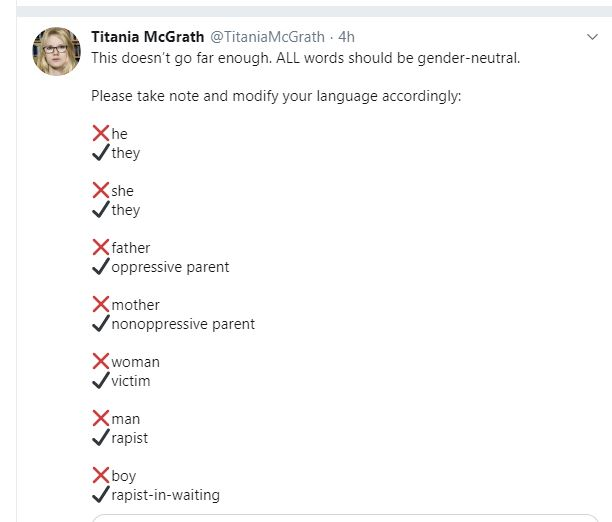Open the tweet's 4h timestamp
Viewport: 612px width, 522px height.
(x=346, y=37)
